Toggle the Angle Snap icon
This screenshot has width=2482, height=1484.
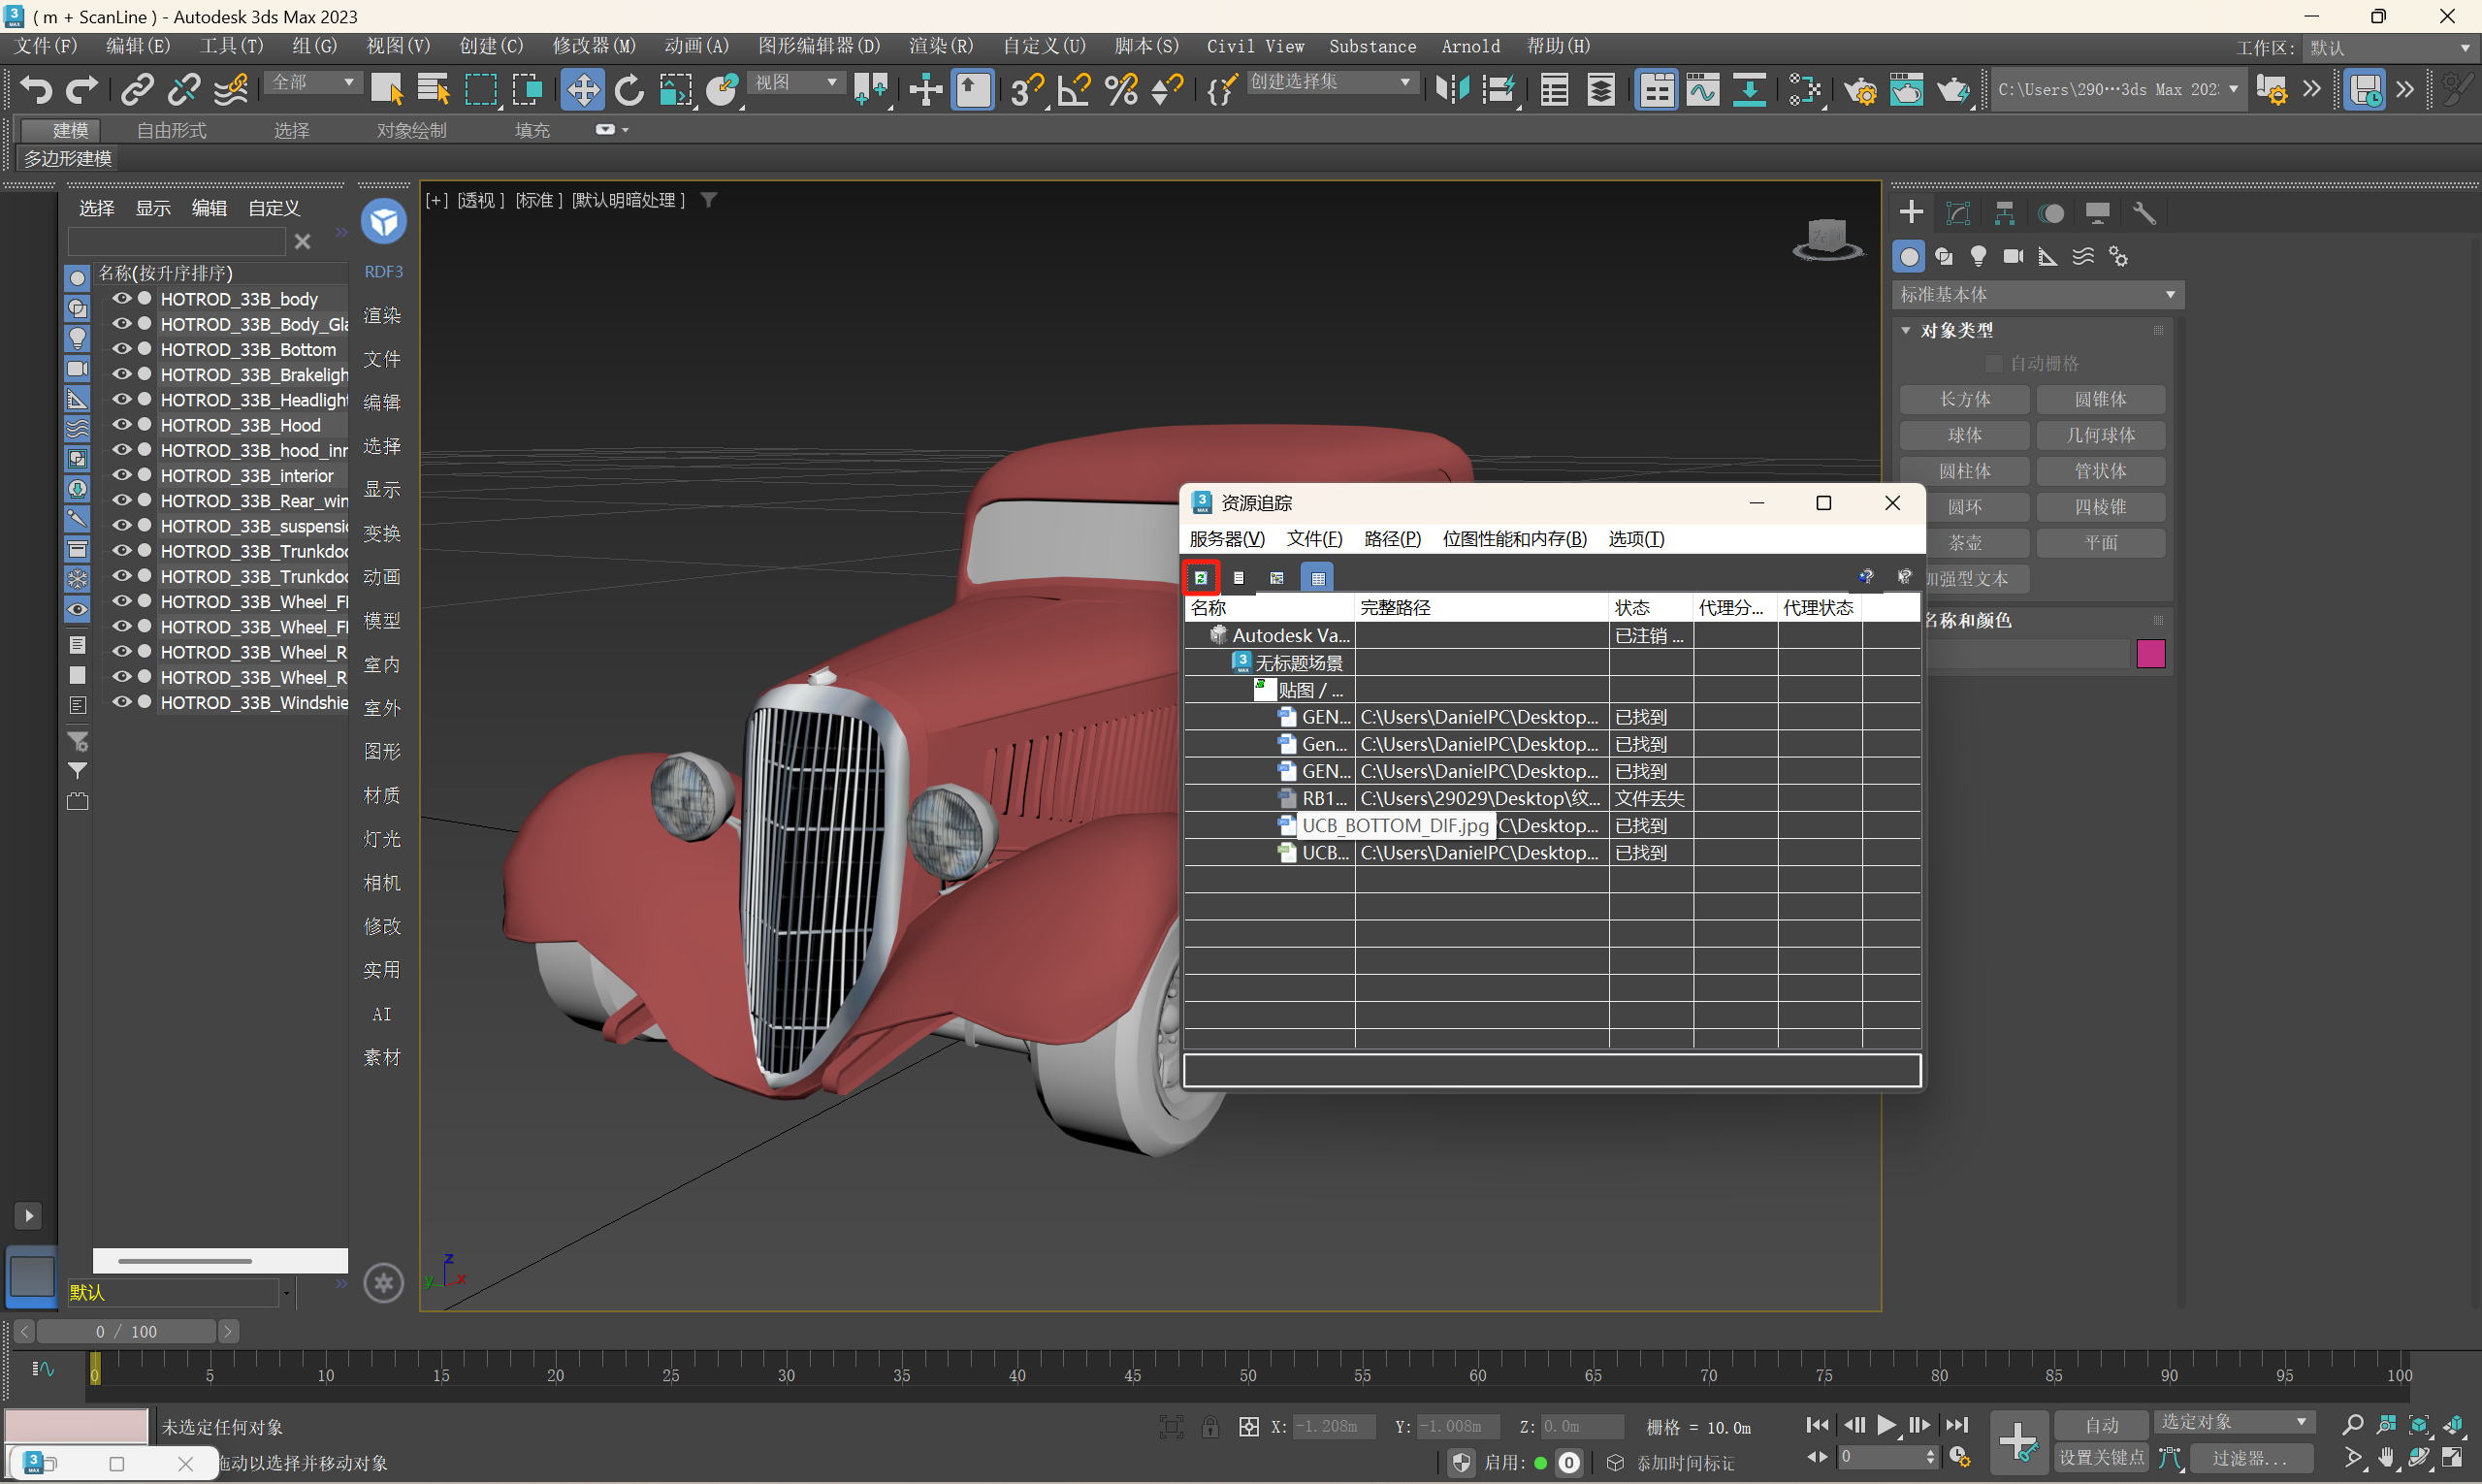pos(1074,90)
